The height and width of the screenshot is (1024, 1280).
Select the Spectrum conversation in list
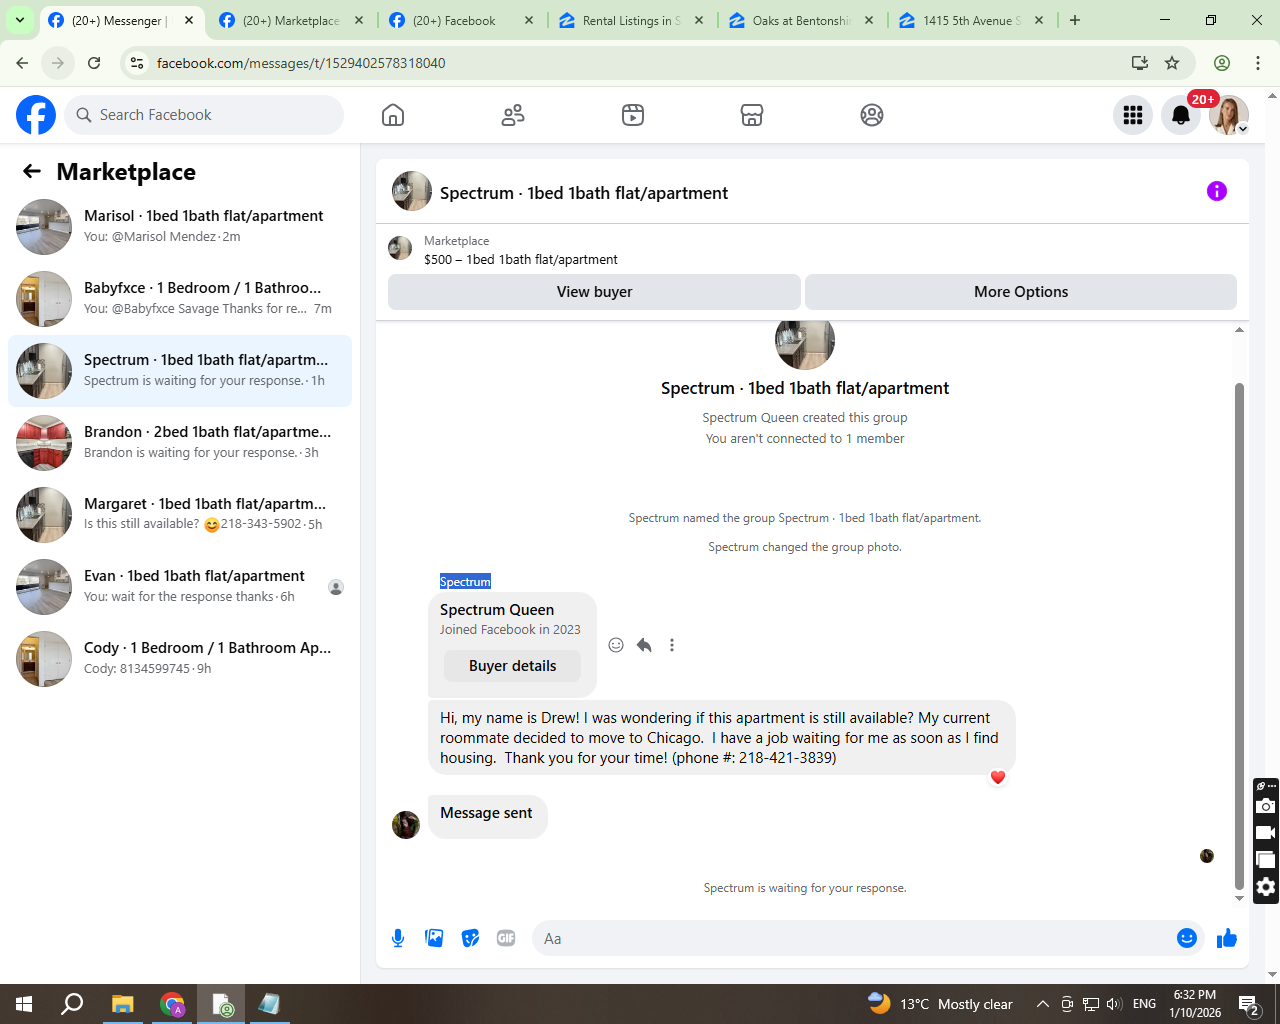(180, 371)
